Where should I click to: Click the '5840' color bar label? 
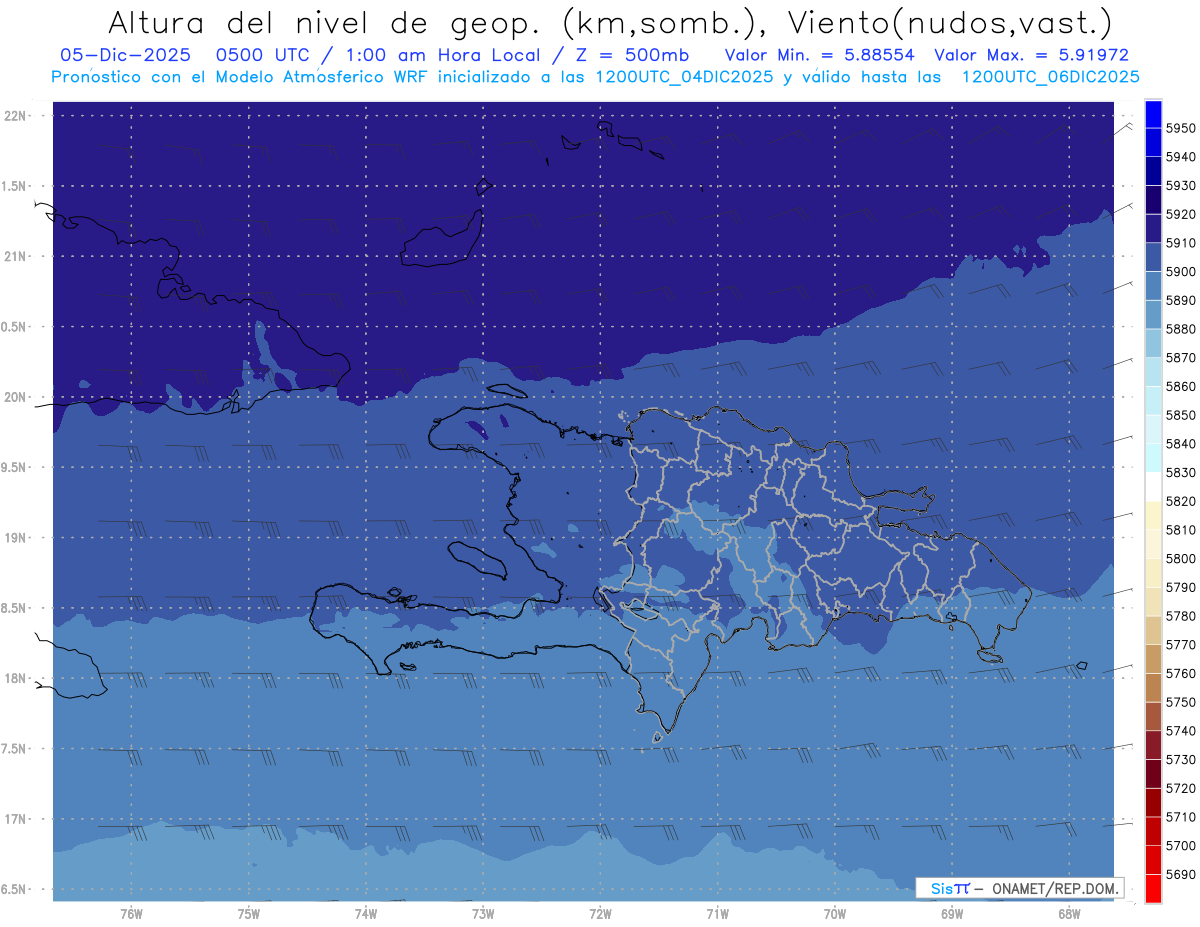point(1181,444)
